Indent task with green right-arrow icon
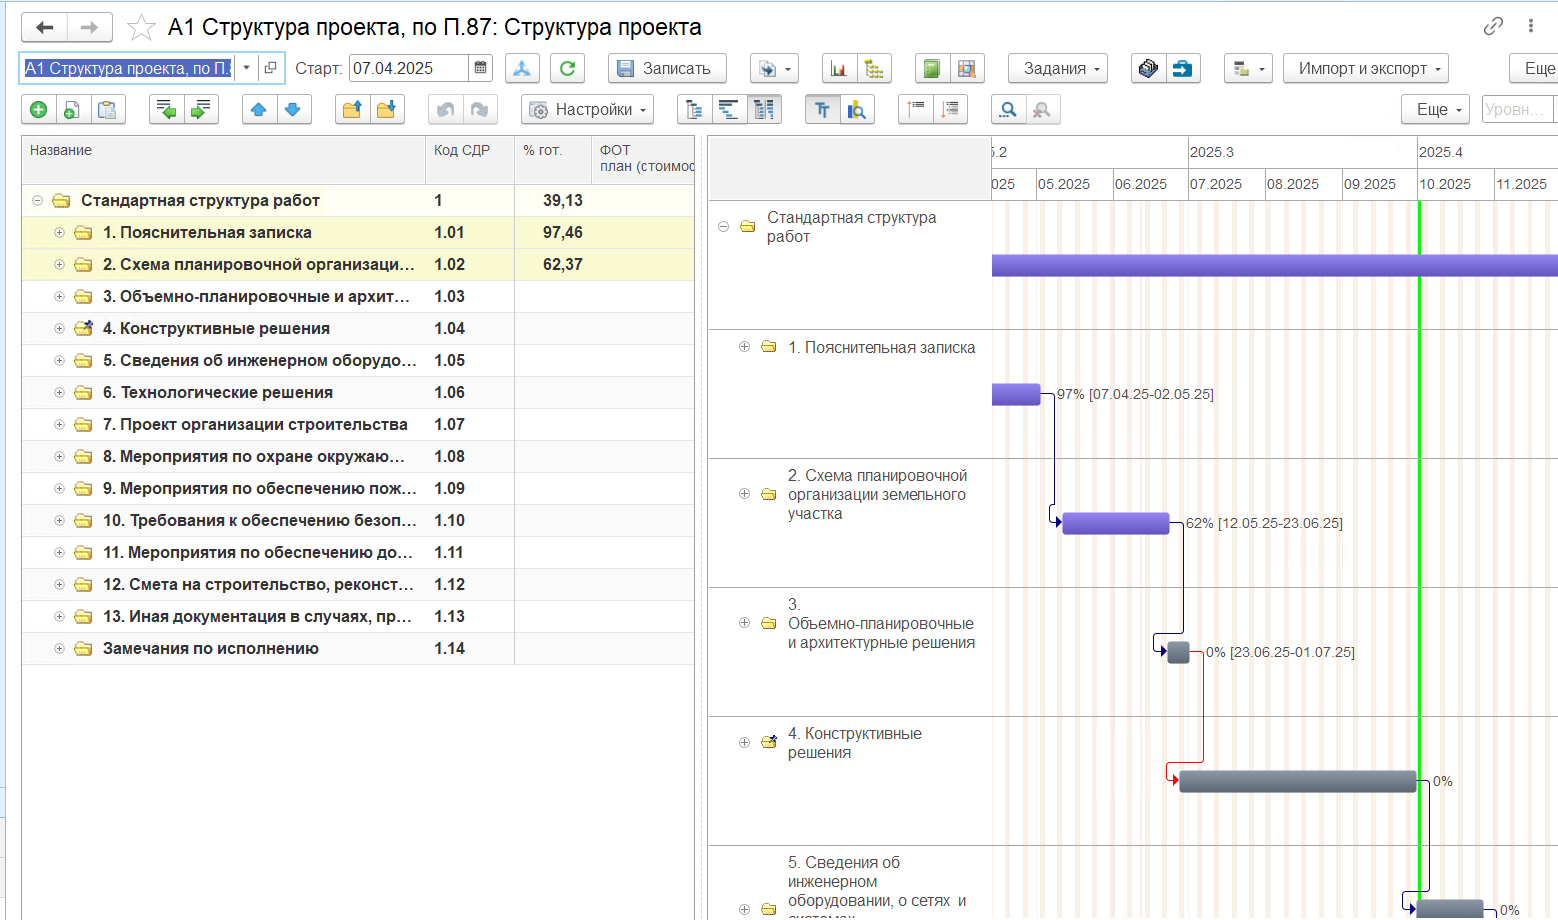 (201, 110)
